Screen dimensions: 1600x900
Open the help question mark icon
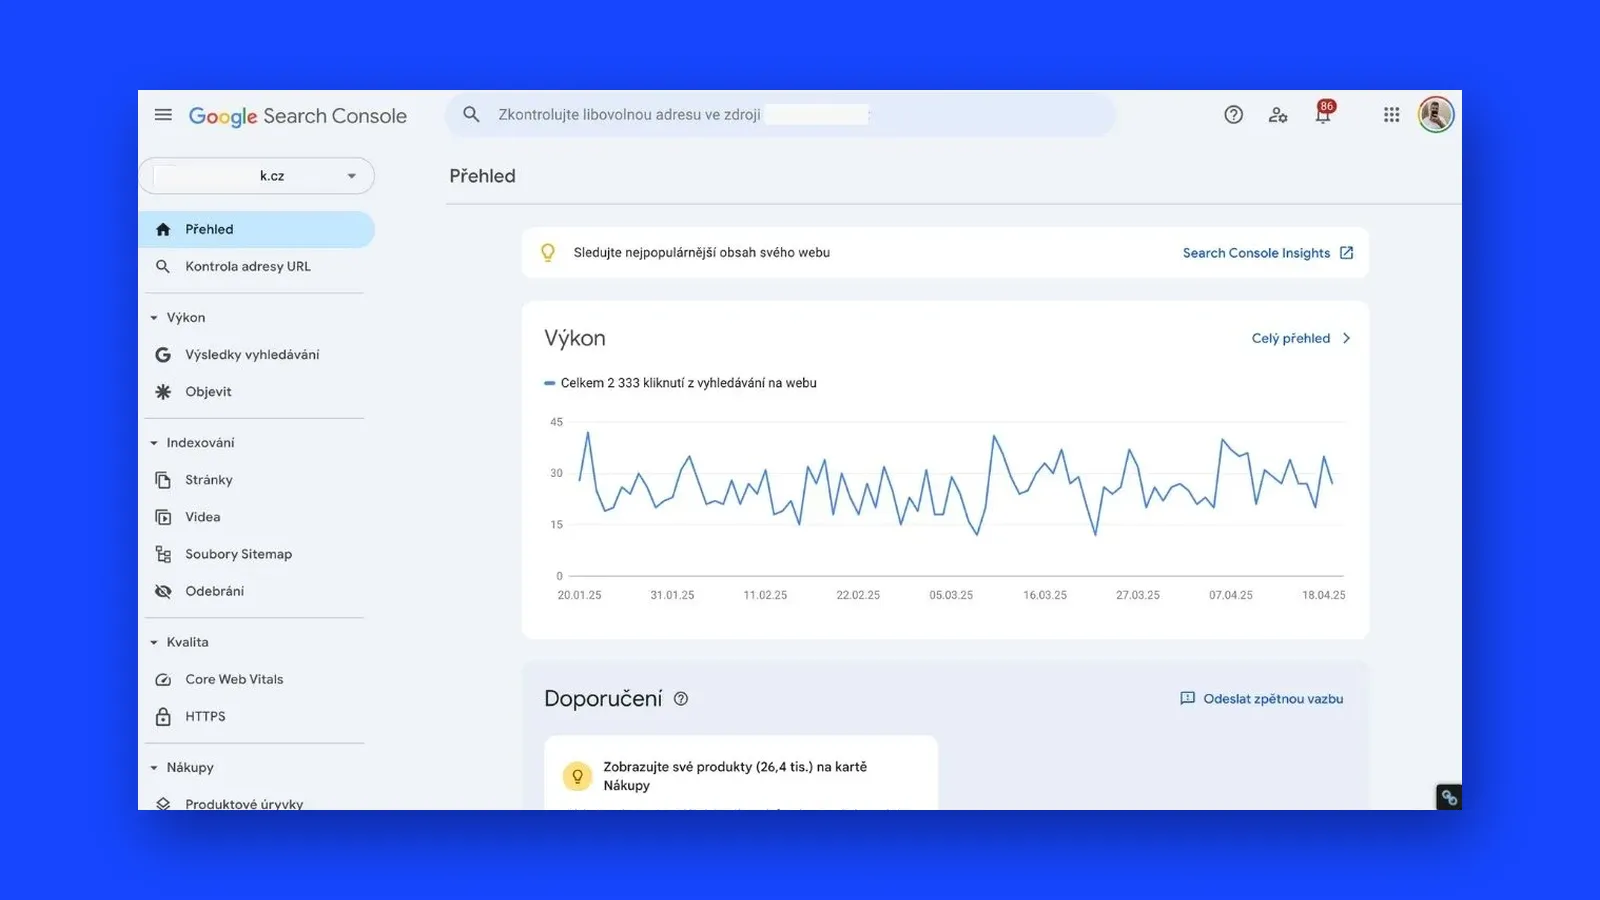point(1234,115)
